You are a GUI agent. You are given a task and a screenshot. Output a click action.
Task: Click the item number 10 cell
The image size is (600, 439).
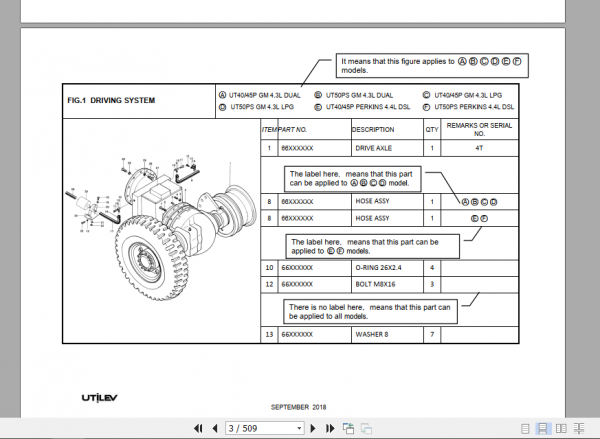click(x=269, y=268)
